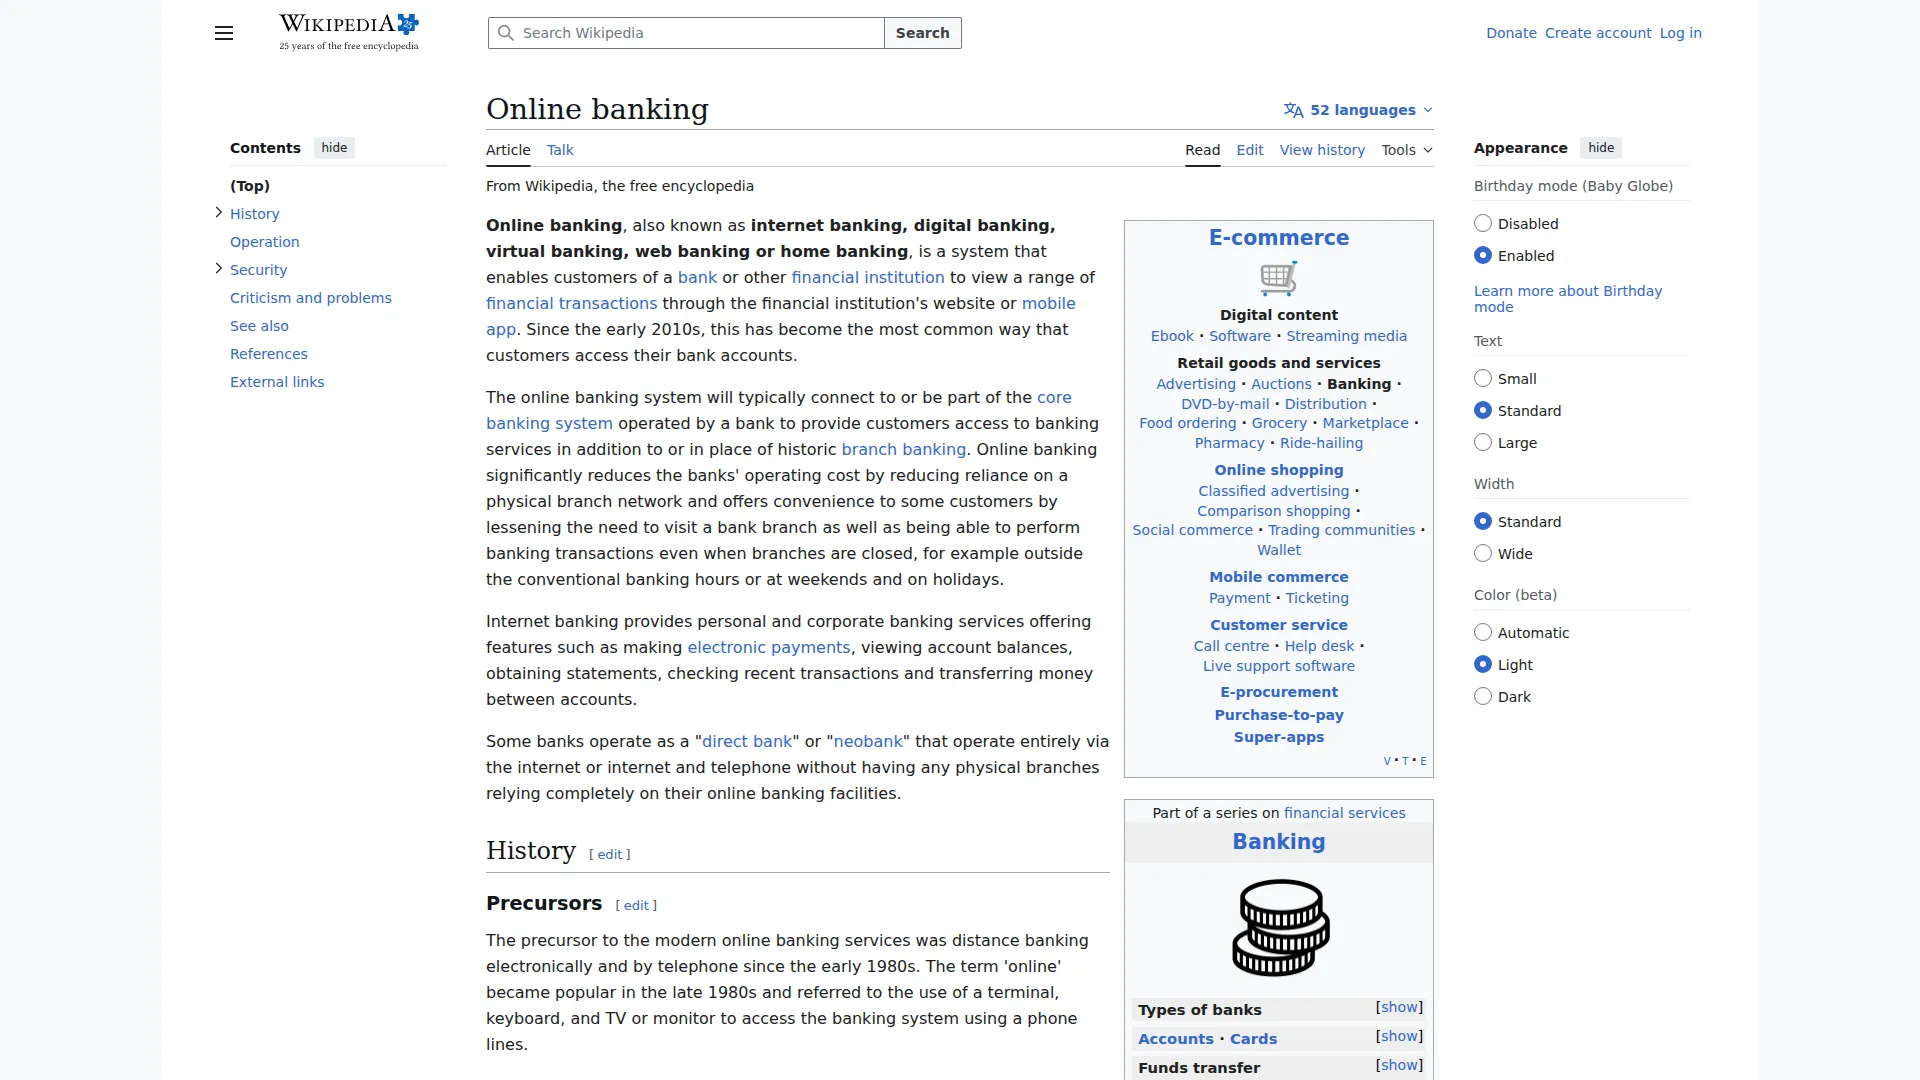The width and height of the screenshot is (1920, 1080).
Task: Click the V link in the E-commerce navbox
Action: 1387,761
